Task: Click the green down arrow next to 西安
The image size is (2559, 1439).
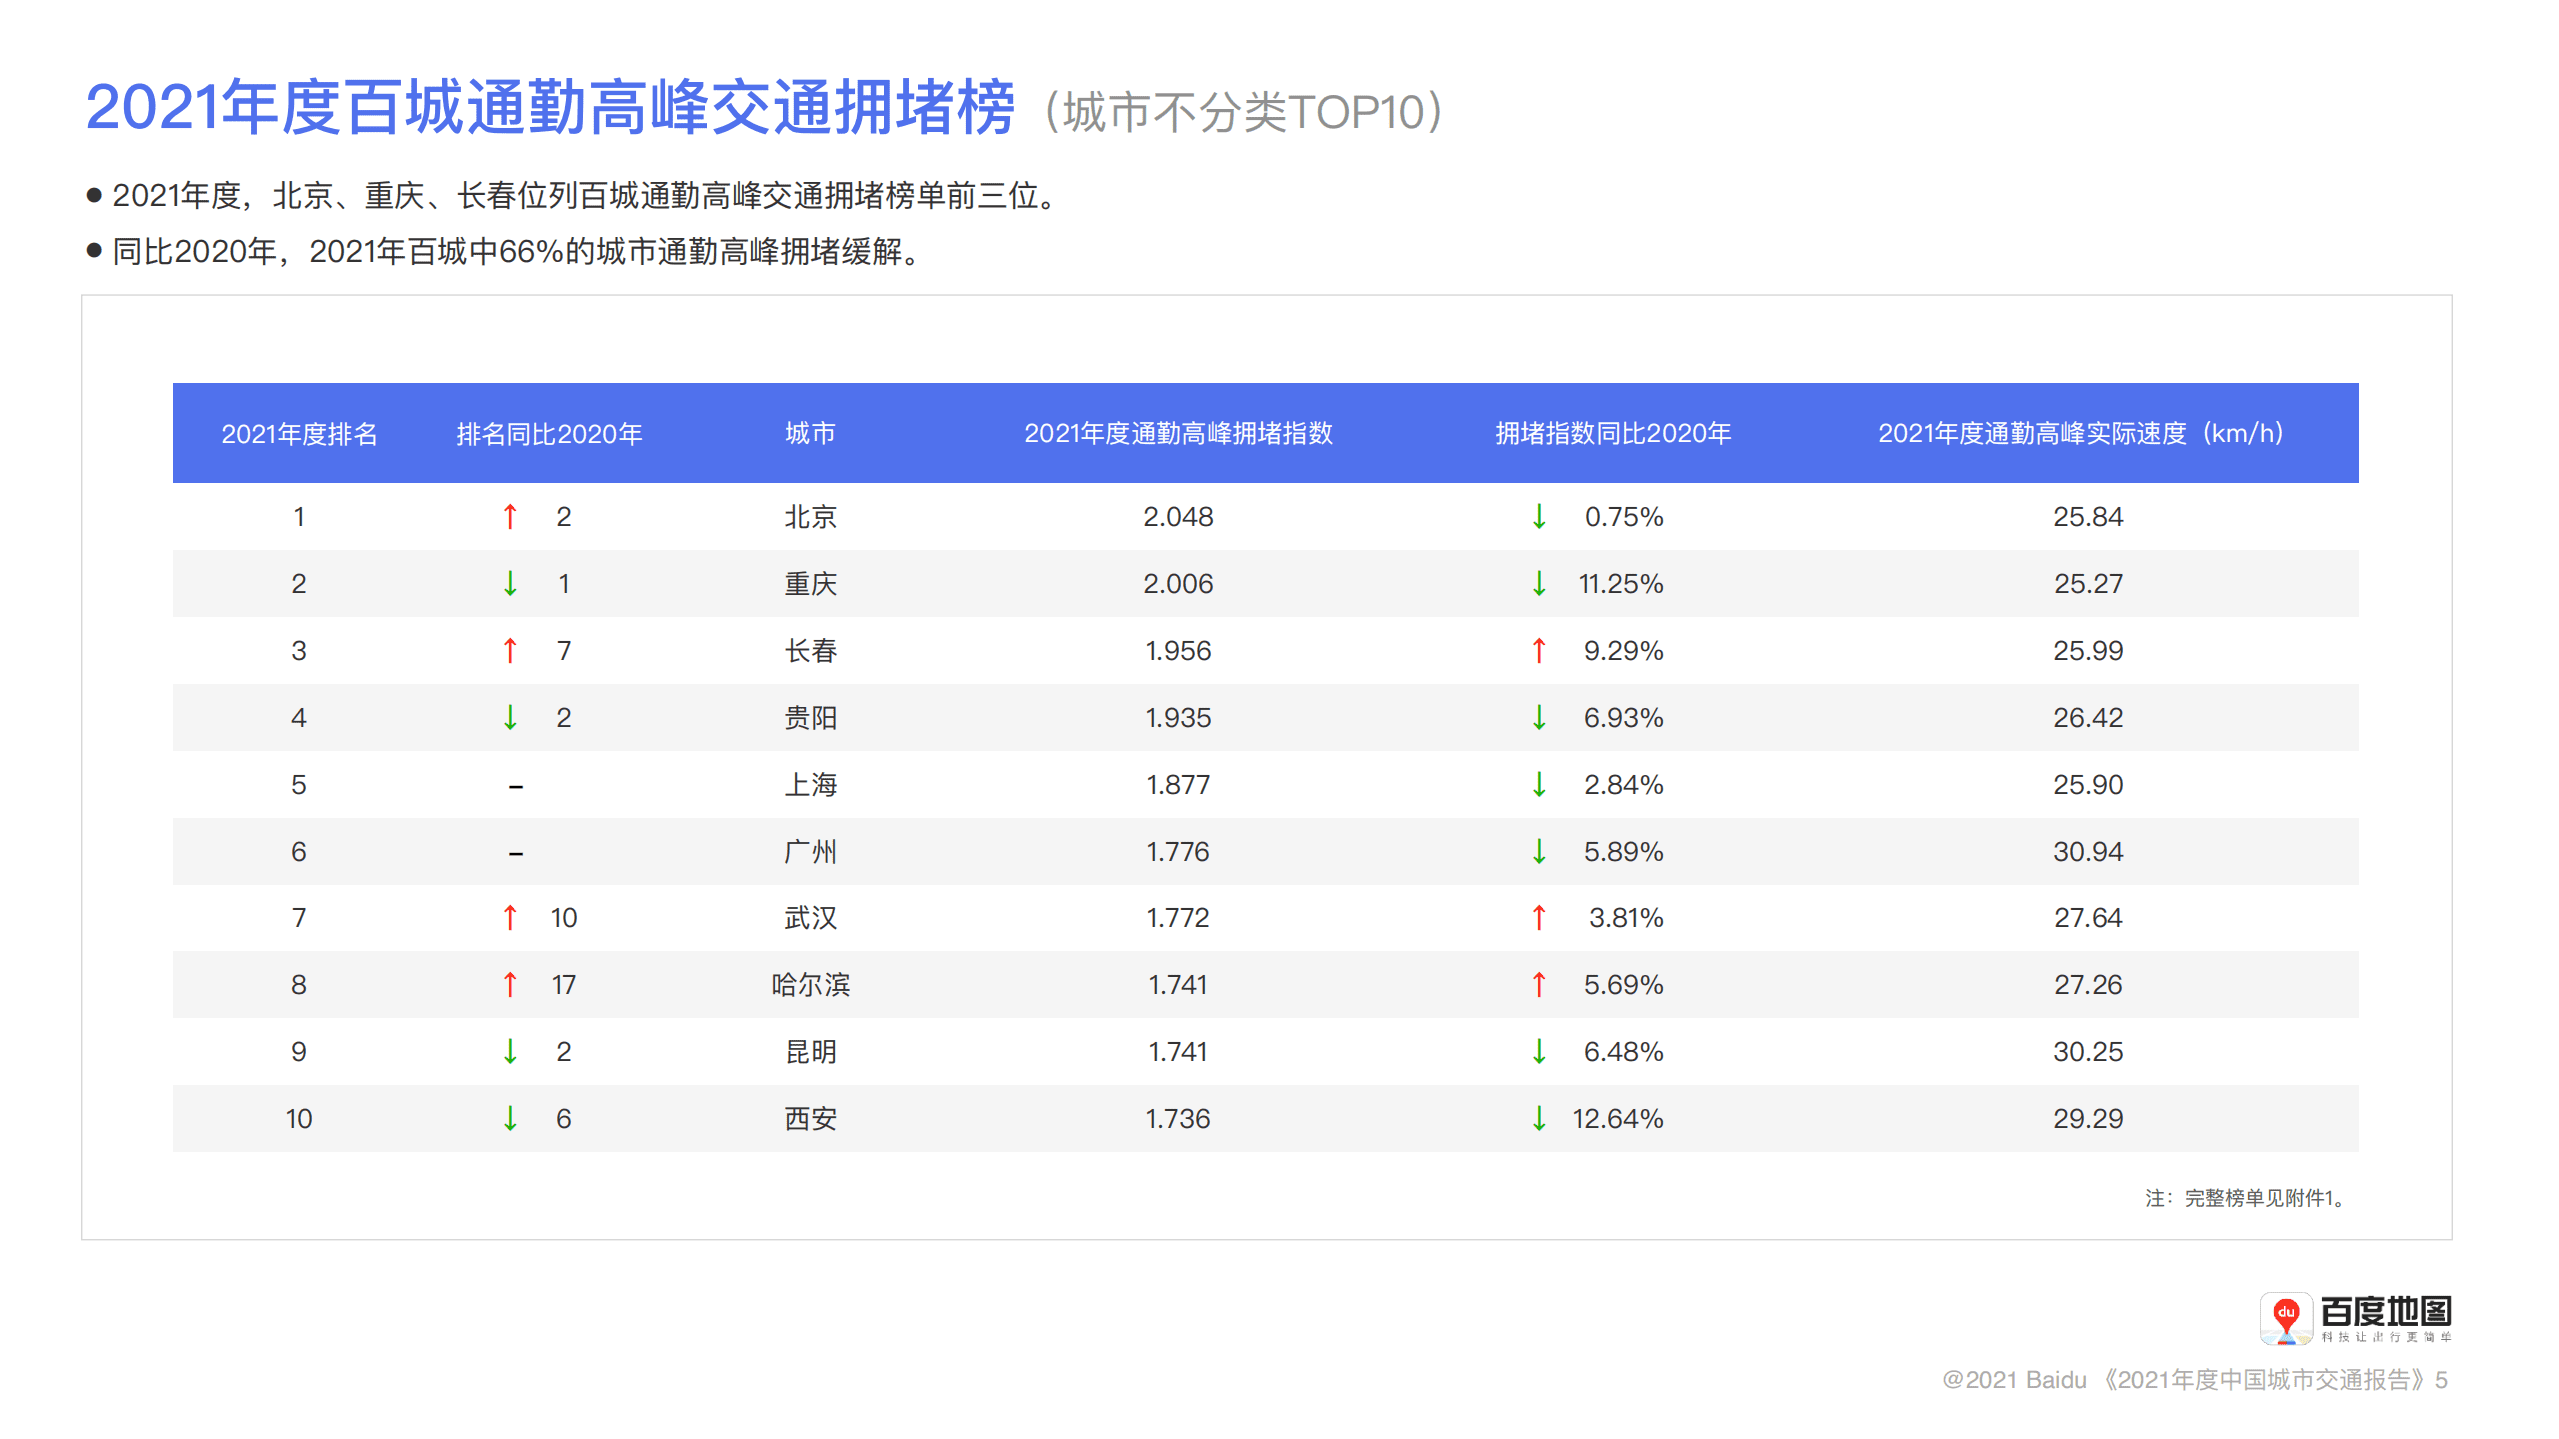Action: point(511,1118)
